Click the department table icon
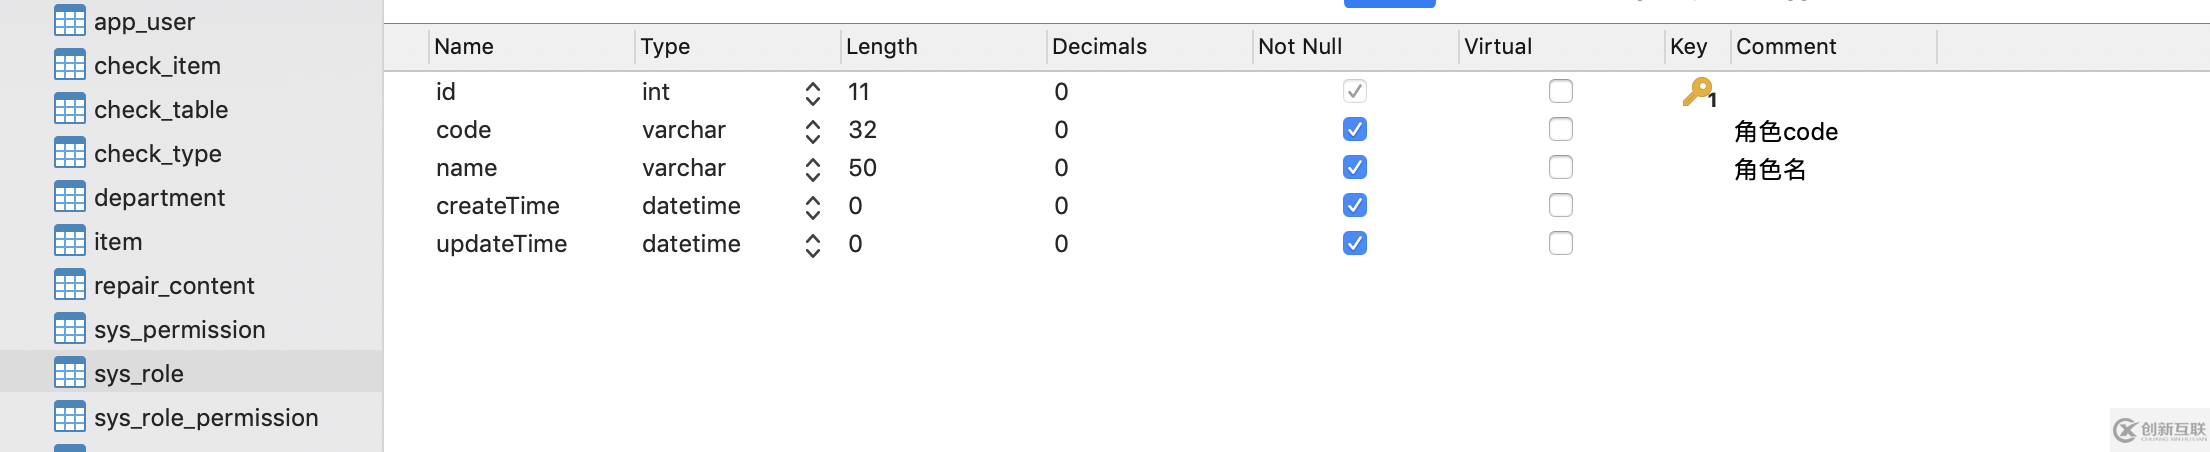Viewport: 2210px width, 452px height. [70, 197]
